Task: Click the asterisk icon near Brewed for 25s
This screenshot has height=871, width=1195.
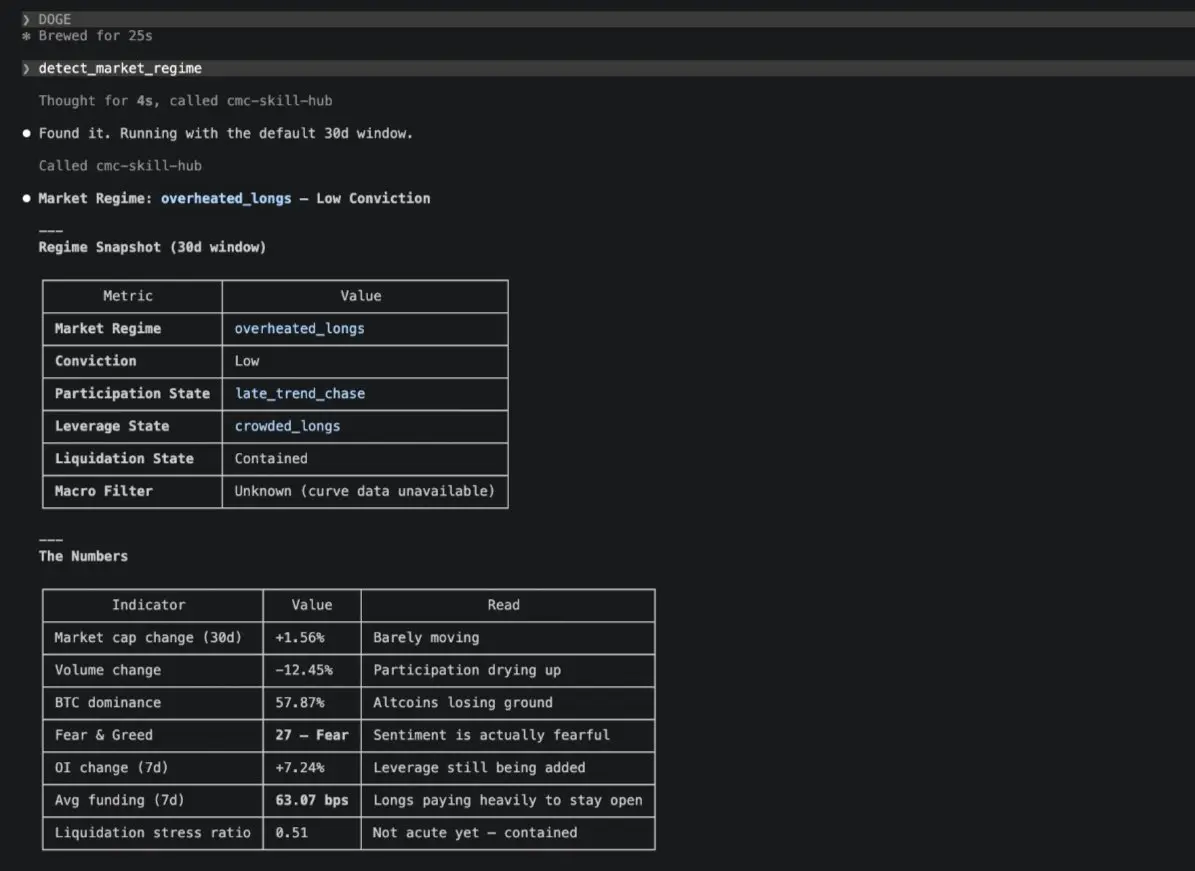Action: pos(26,36)
